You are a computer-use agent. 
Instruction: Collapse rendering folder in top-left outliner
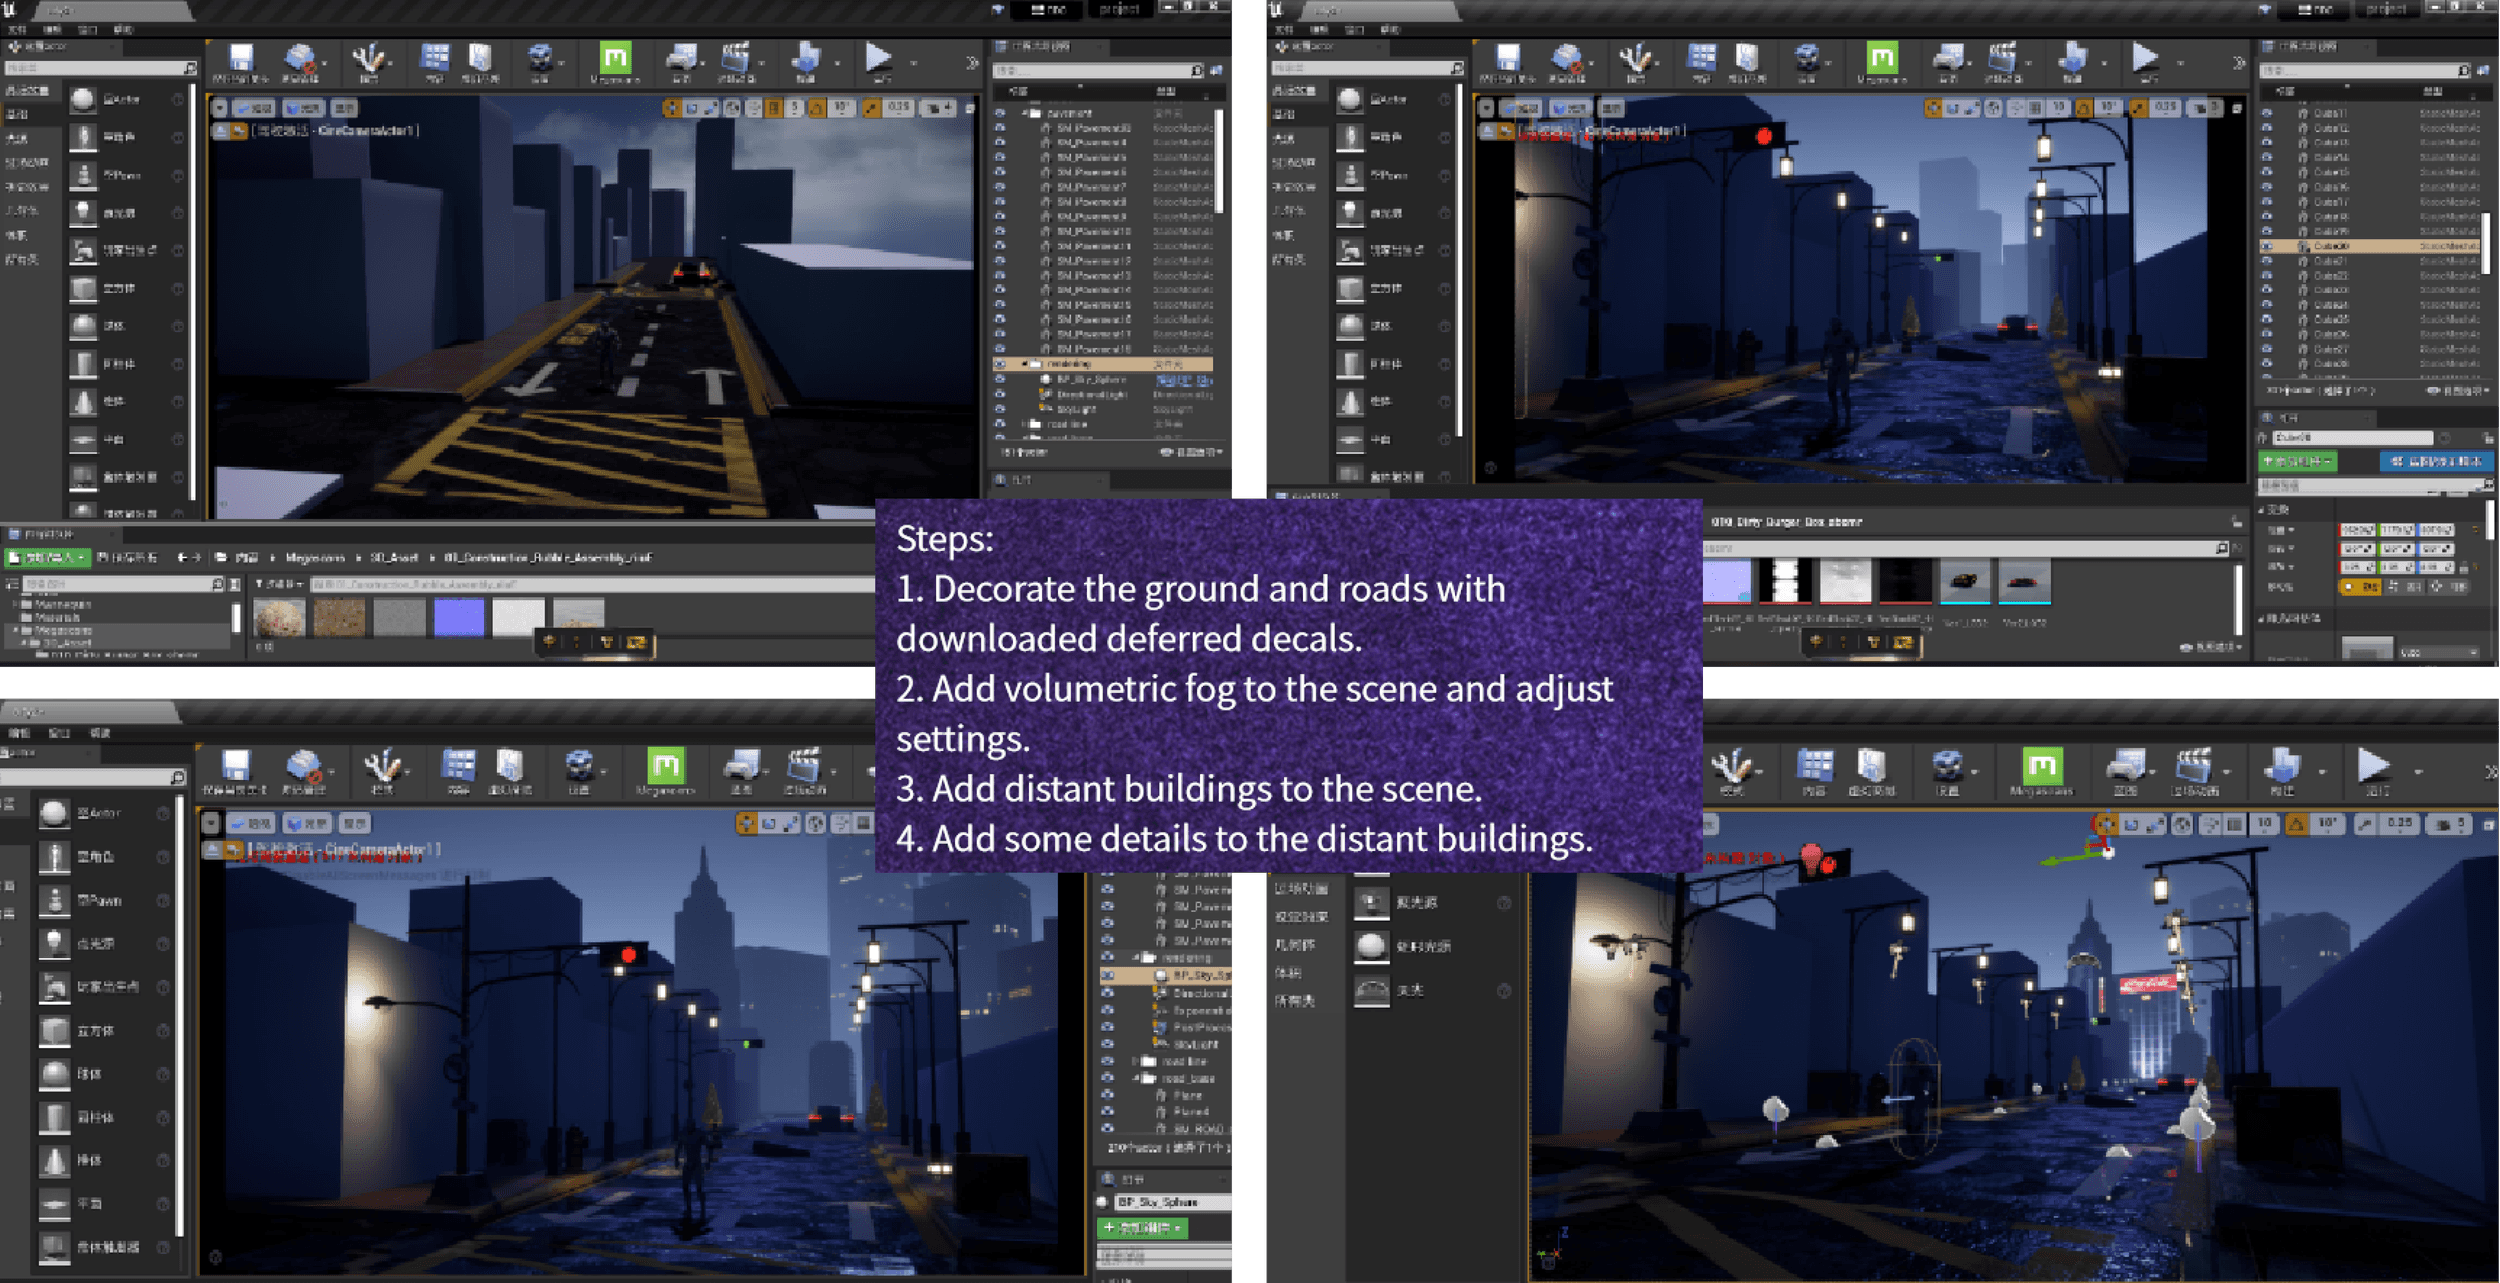[1023, 365]
